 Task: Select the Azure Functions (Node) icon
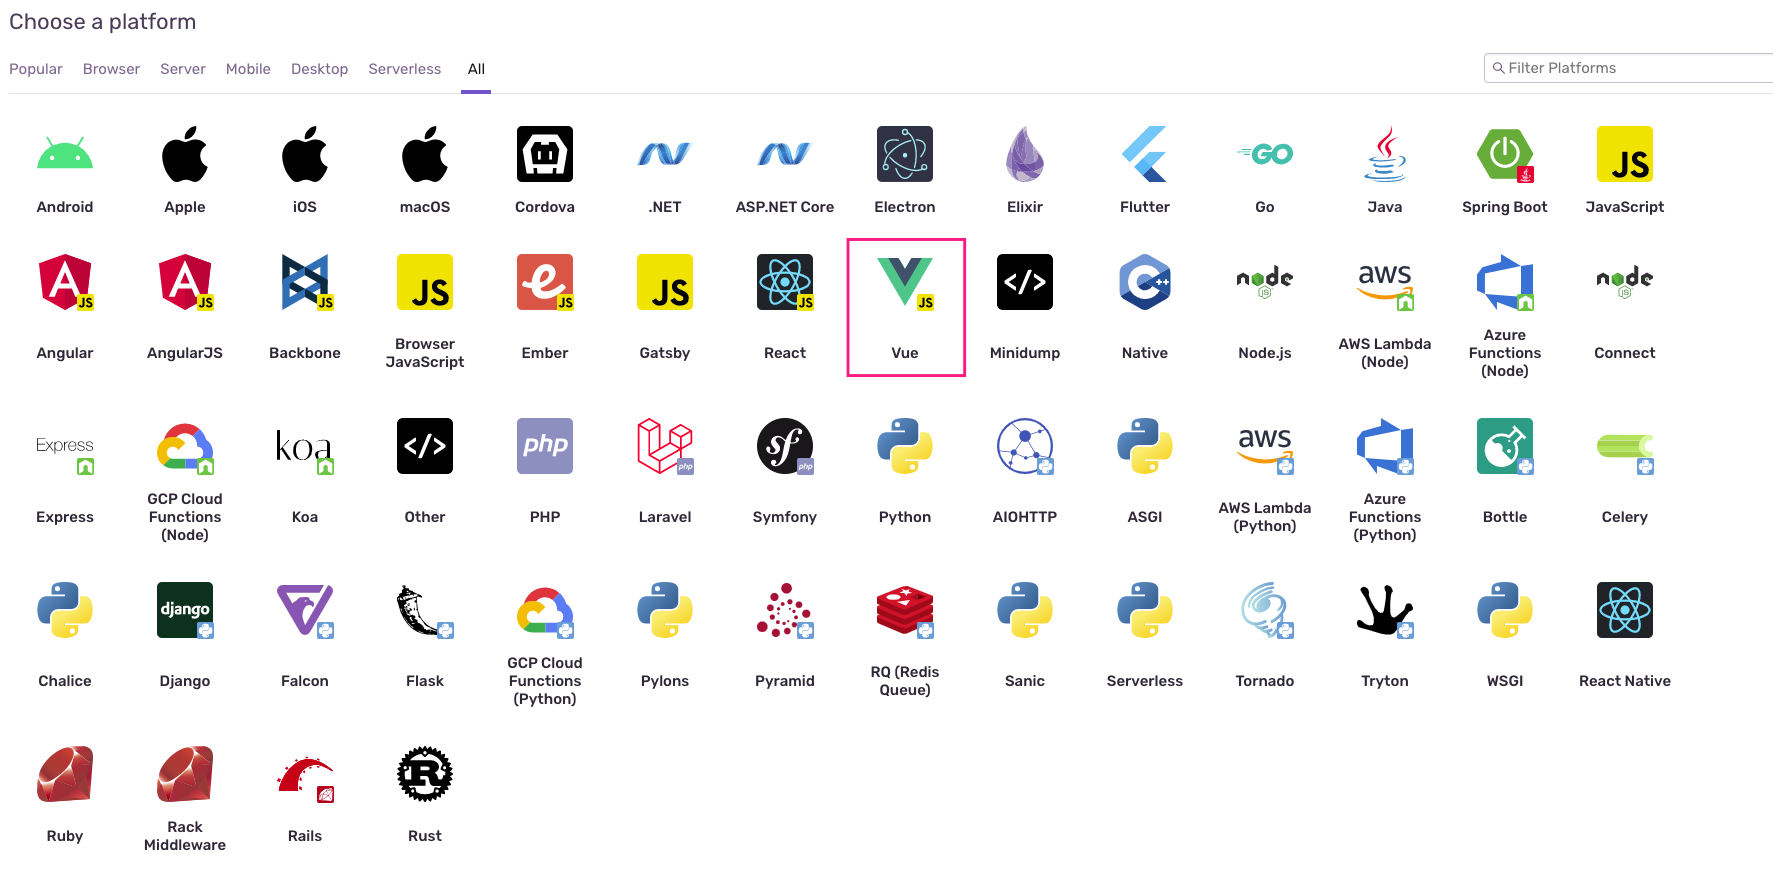pos(1505,282)
